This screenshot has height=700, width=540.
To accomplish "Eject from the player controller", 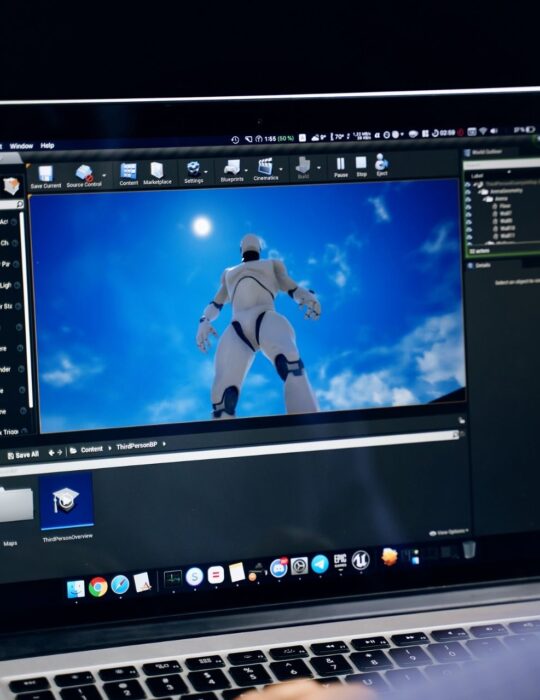I will point(382,162).
